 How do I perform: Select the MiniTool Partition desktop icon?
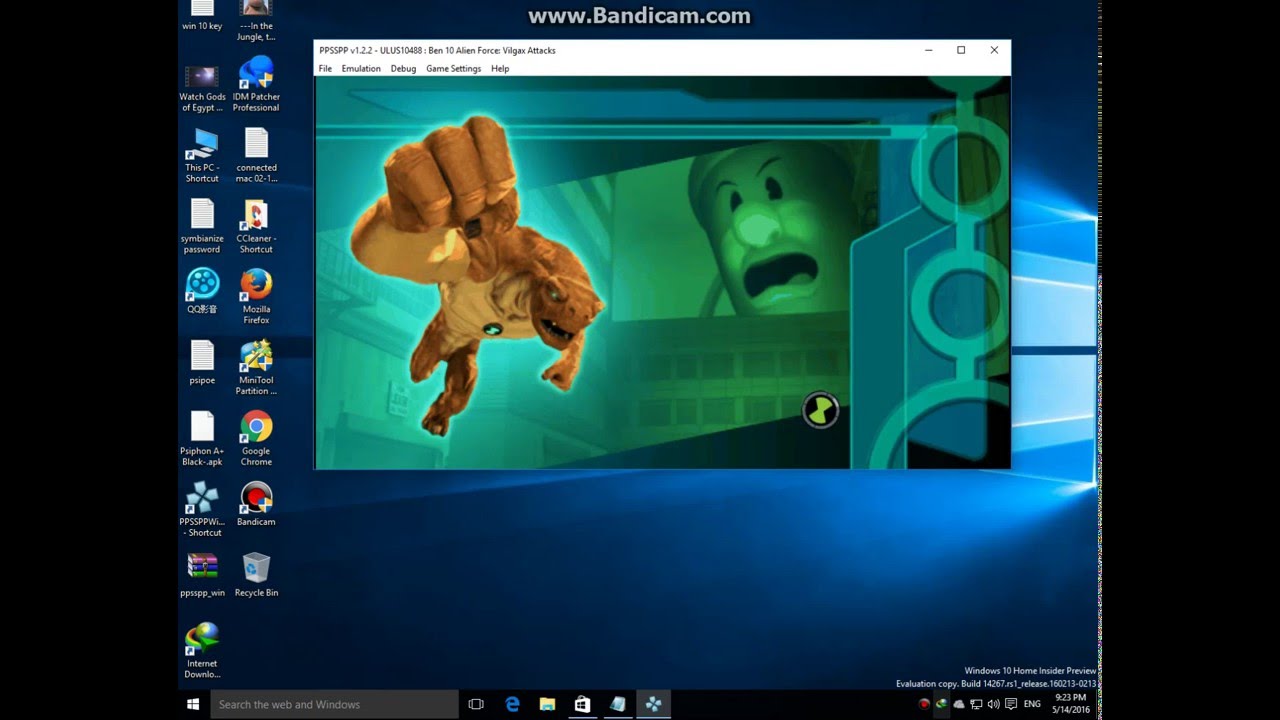click(x=256, y=368)
